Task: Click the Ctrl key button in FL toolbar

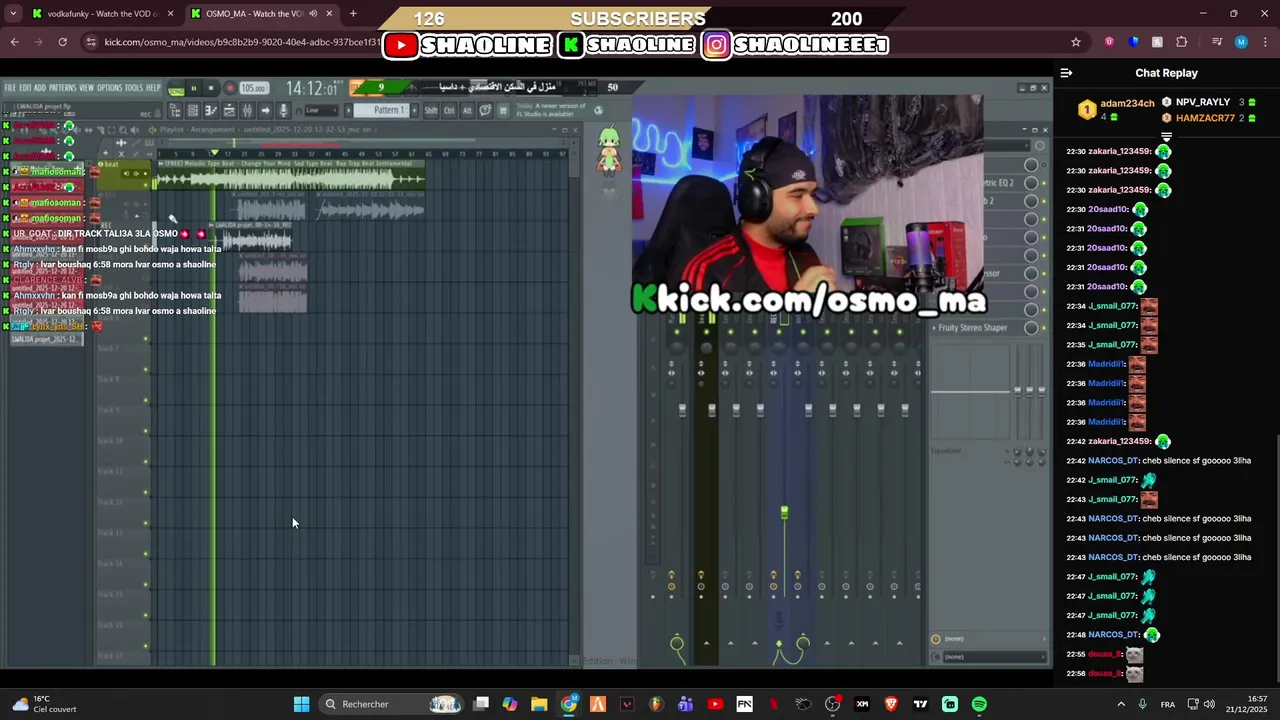Action: tap(449, 110)
